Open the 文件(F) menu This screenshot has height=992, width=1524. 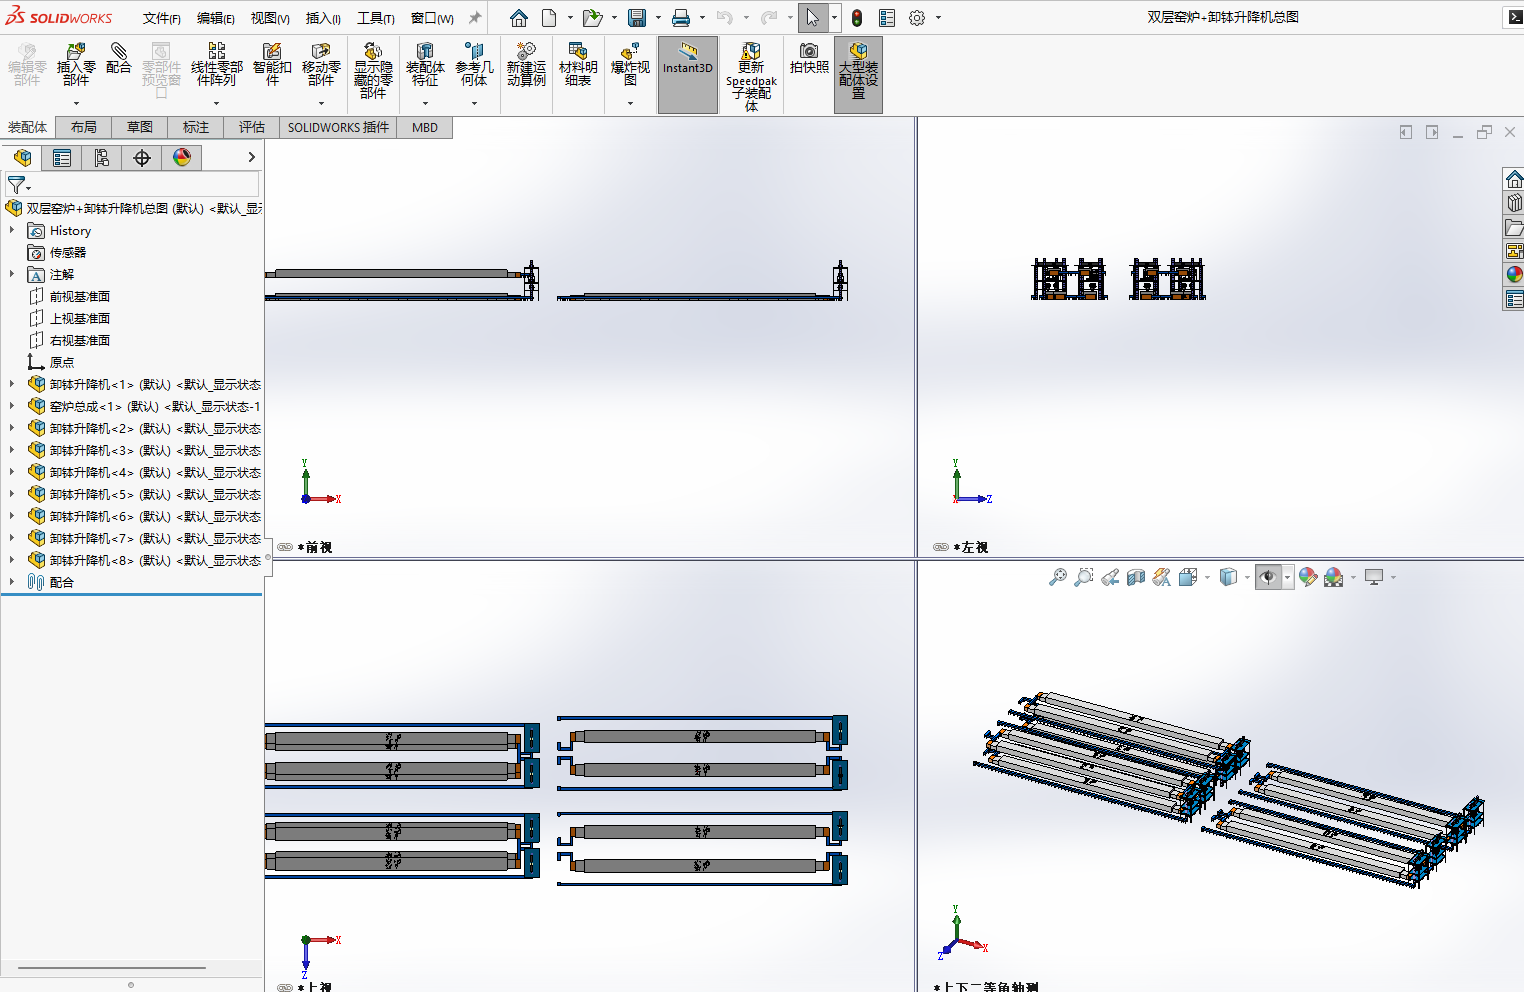click(x=161, y=18)
